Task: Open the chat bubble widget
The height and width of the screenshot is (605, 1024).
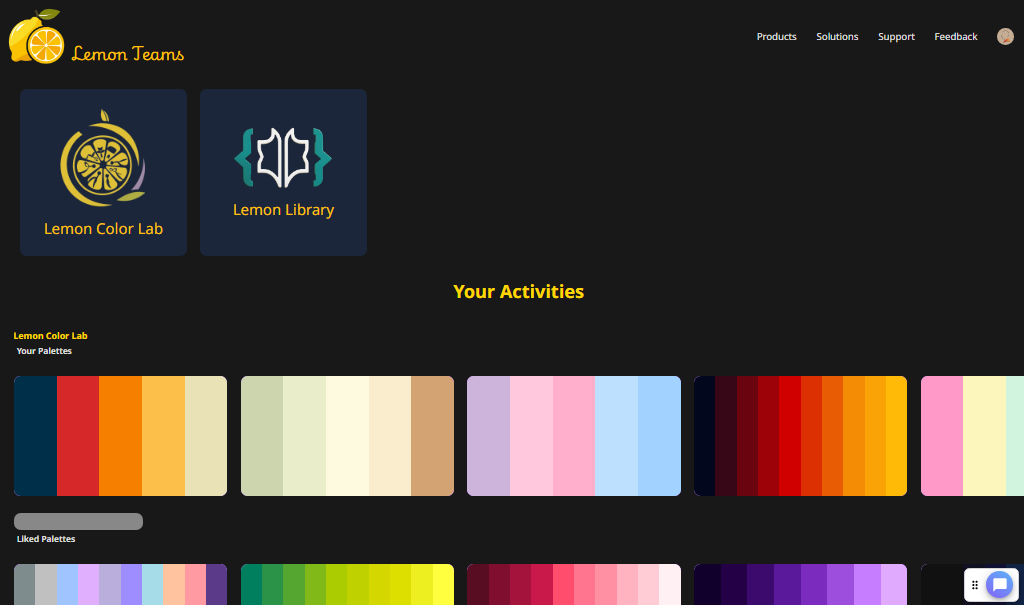Action: 999,585
